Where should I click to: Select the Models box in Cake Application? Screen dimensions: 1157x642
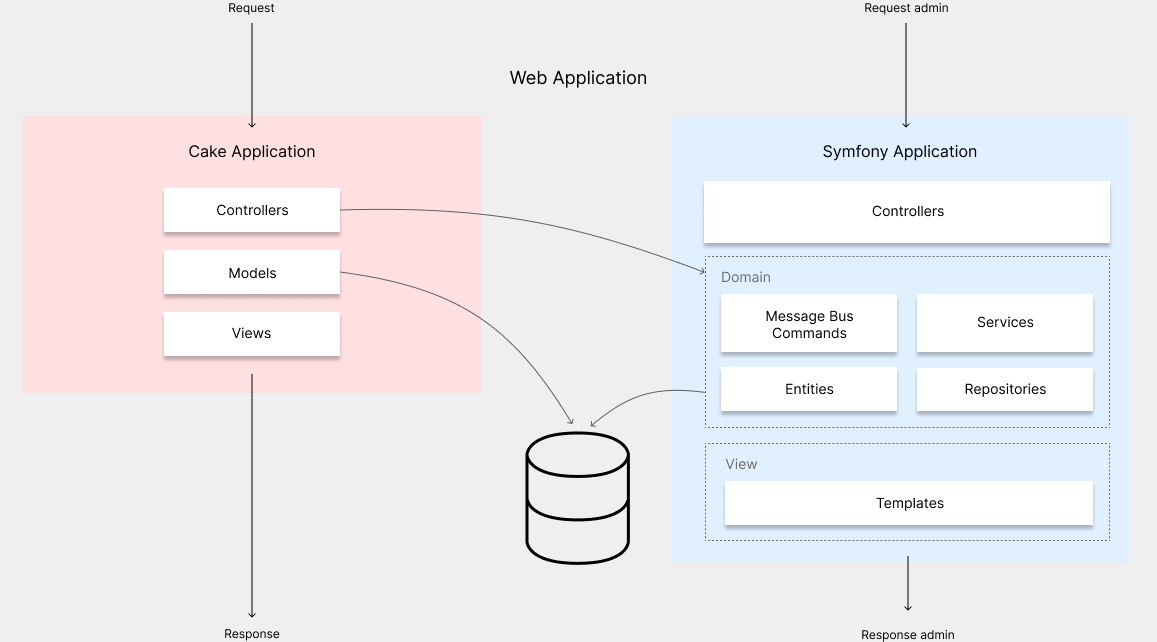point(252,273)
